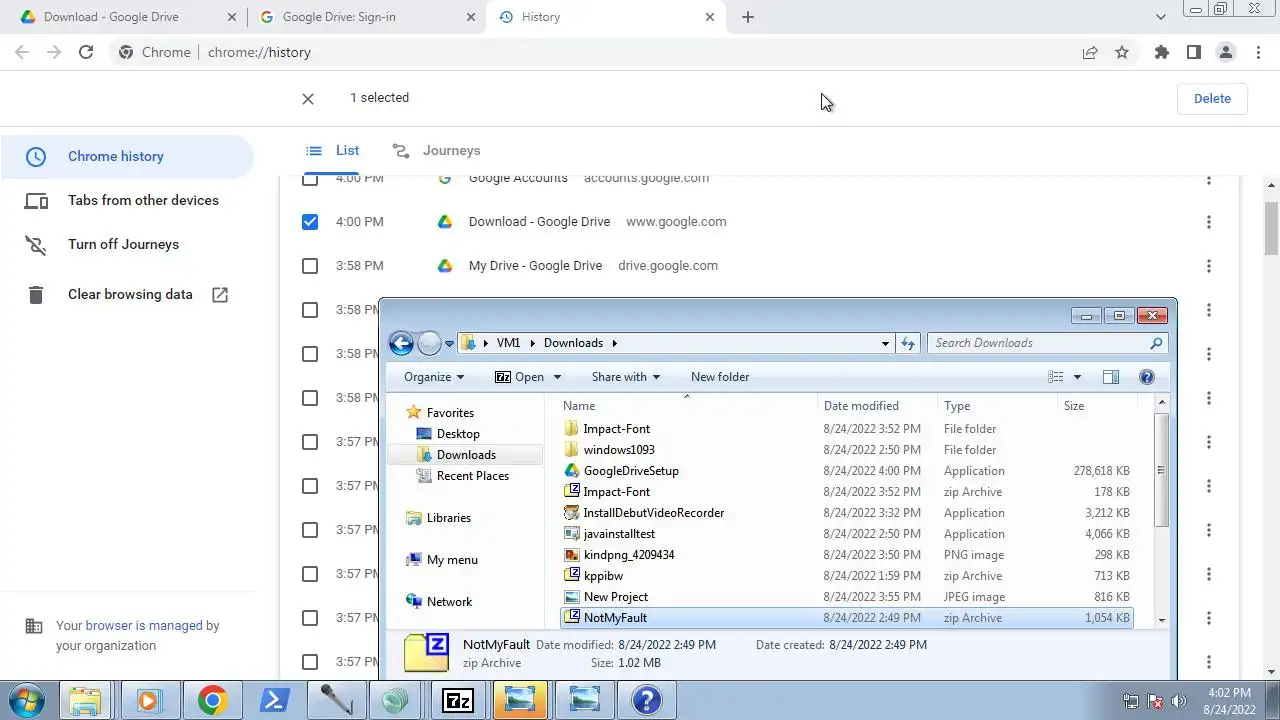Viewport: 1280px width, 720px height.
Task: Open a new tab with plus button
Action: pos(748,17)
